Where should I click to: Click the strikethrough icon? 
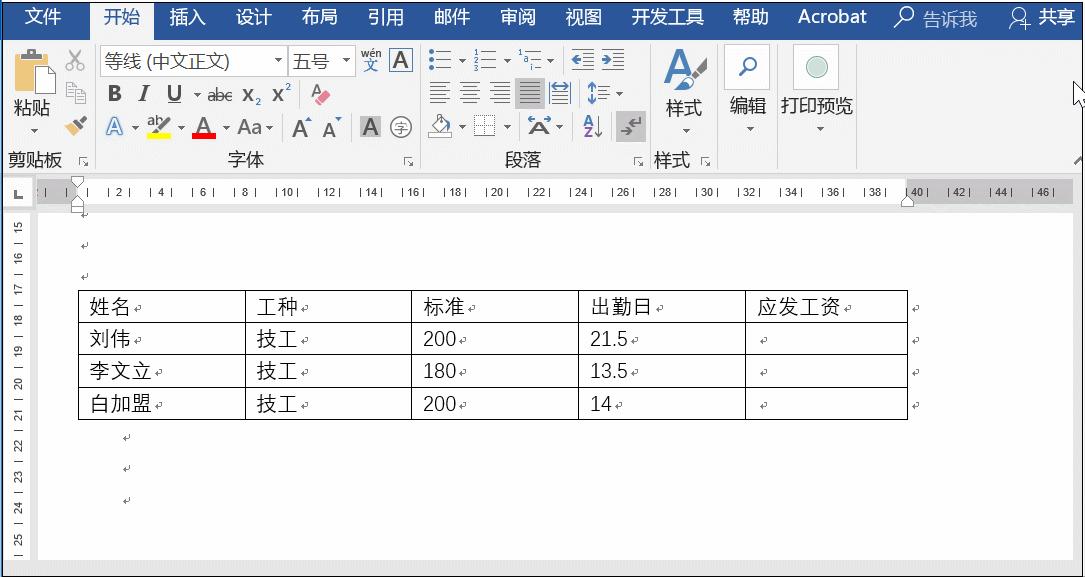(x=219, y=93)
